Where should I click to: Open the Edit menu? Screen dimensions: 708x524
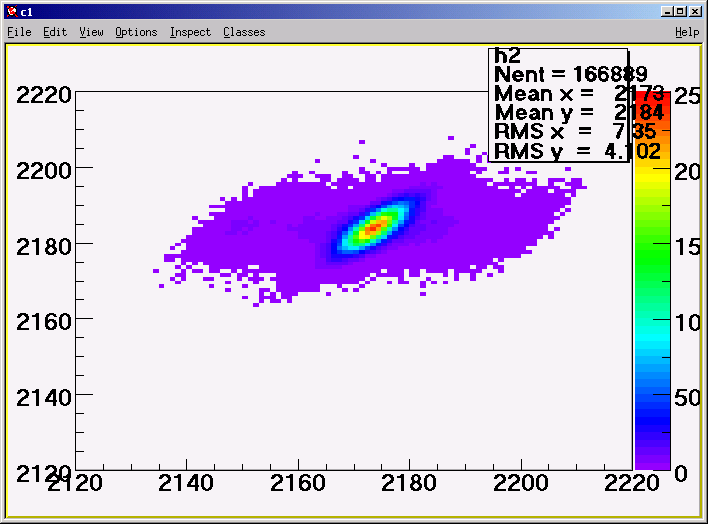(x=55, y=32)
